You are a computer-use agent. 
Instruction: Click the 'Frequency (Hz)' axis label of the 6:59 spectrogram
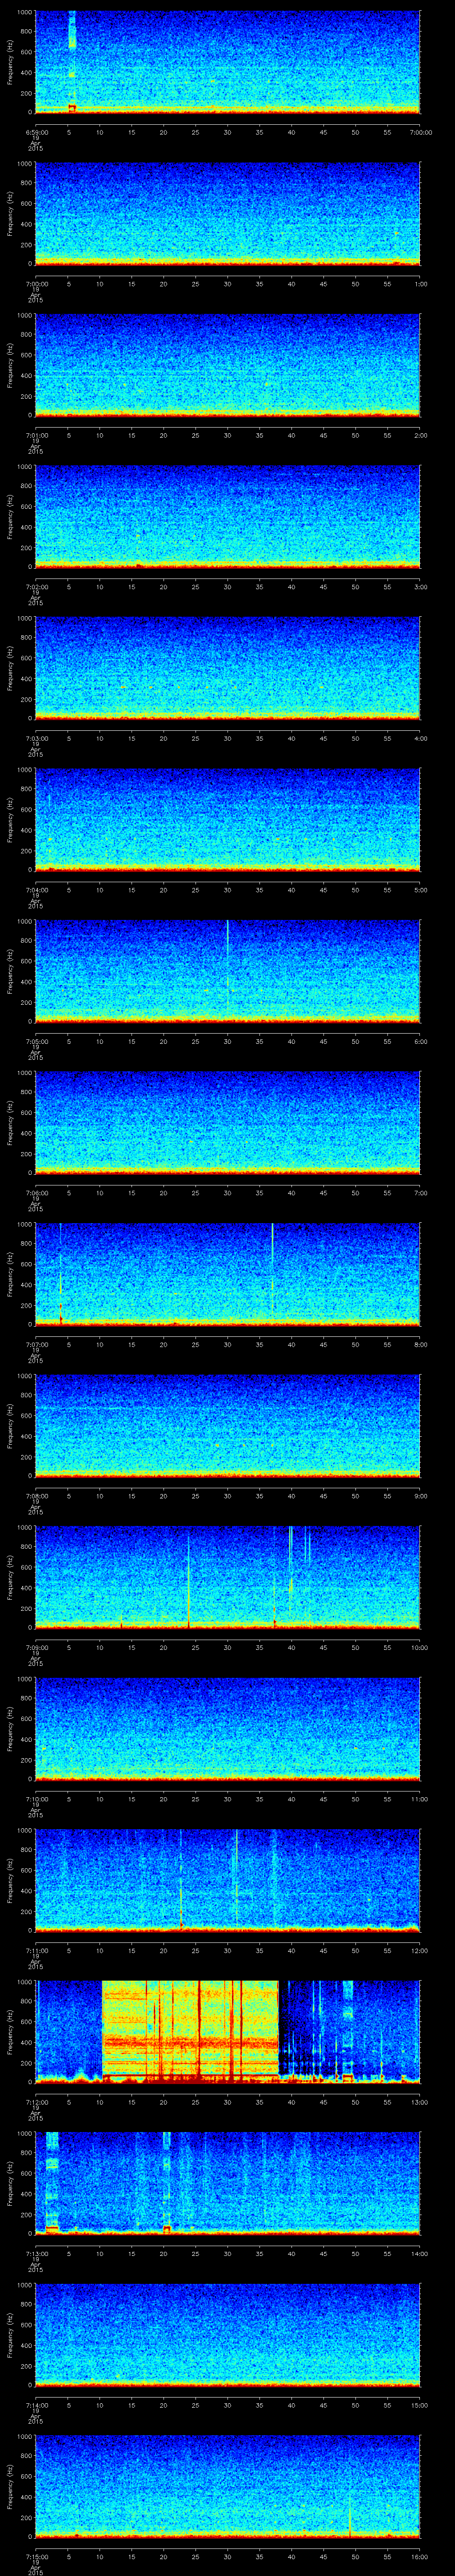10,62
